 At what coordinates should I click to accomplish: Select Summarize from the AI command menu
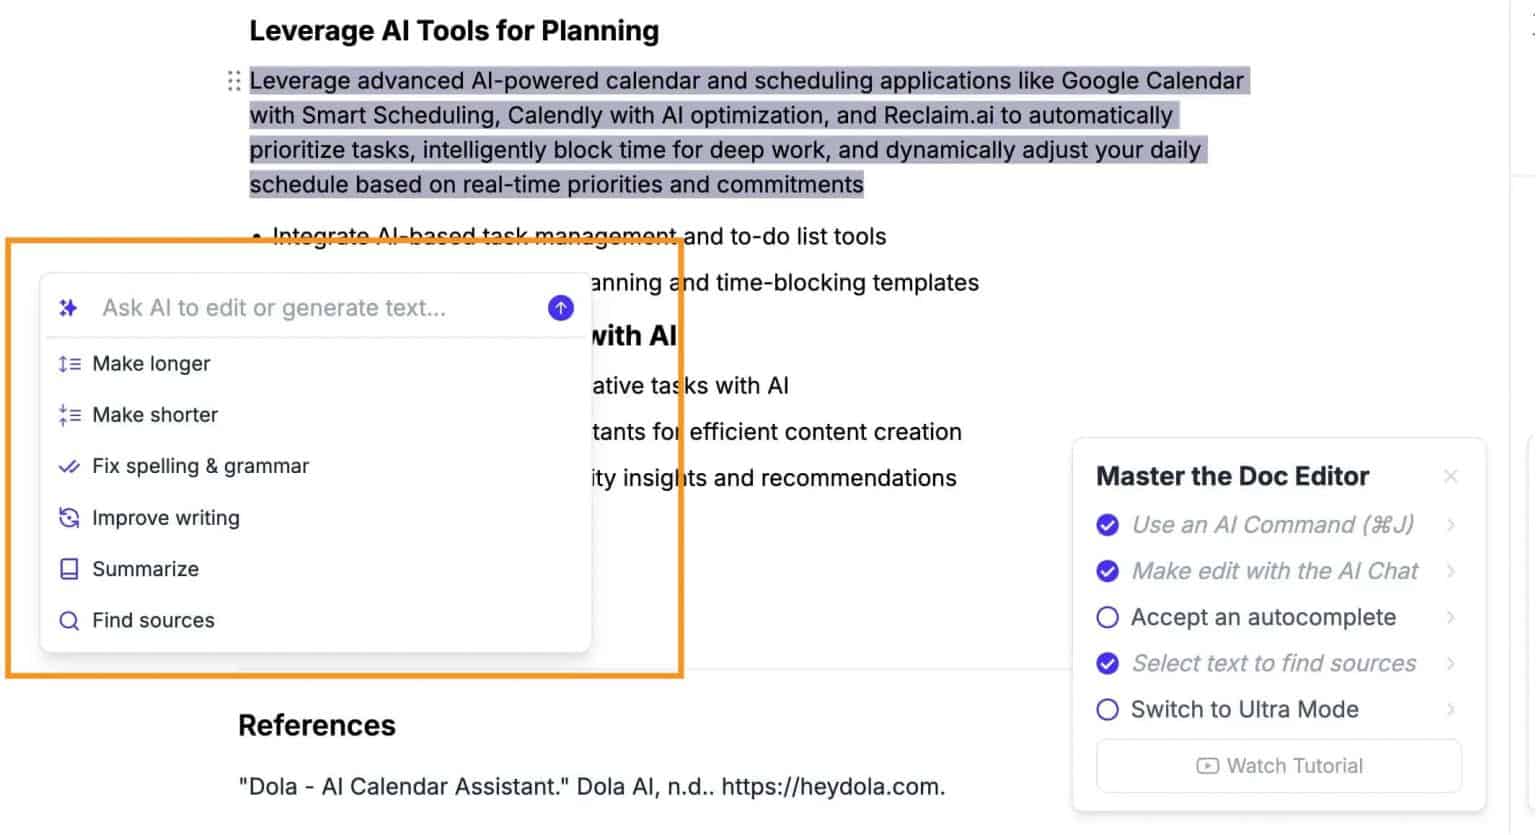click(x=145, y=568)
